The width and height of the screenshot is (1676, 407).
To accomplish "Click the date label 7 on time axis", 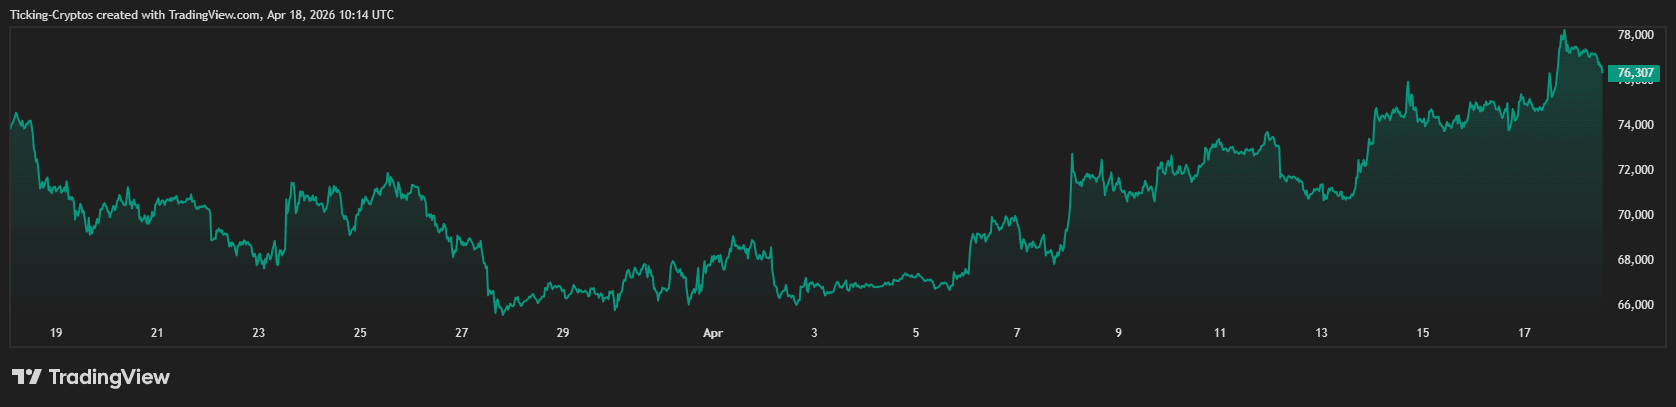I will 1017,333.
